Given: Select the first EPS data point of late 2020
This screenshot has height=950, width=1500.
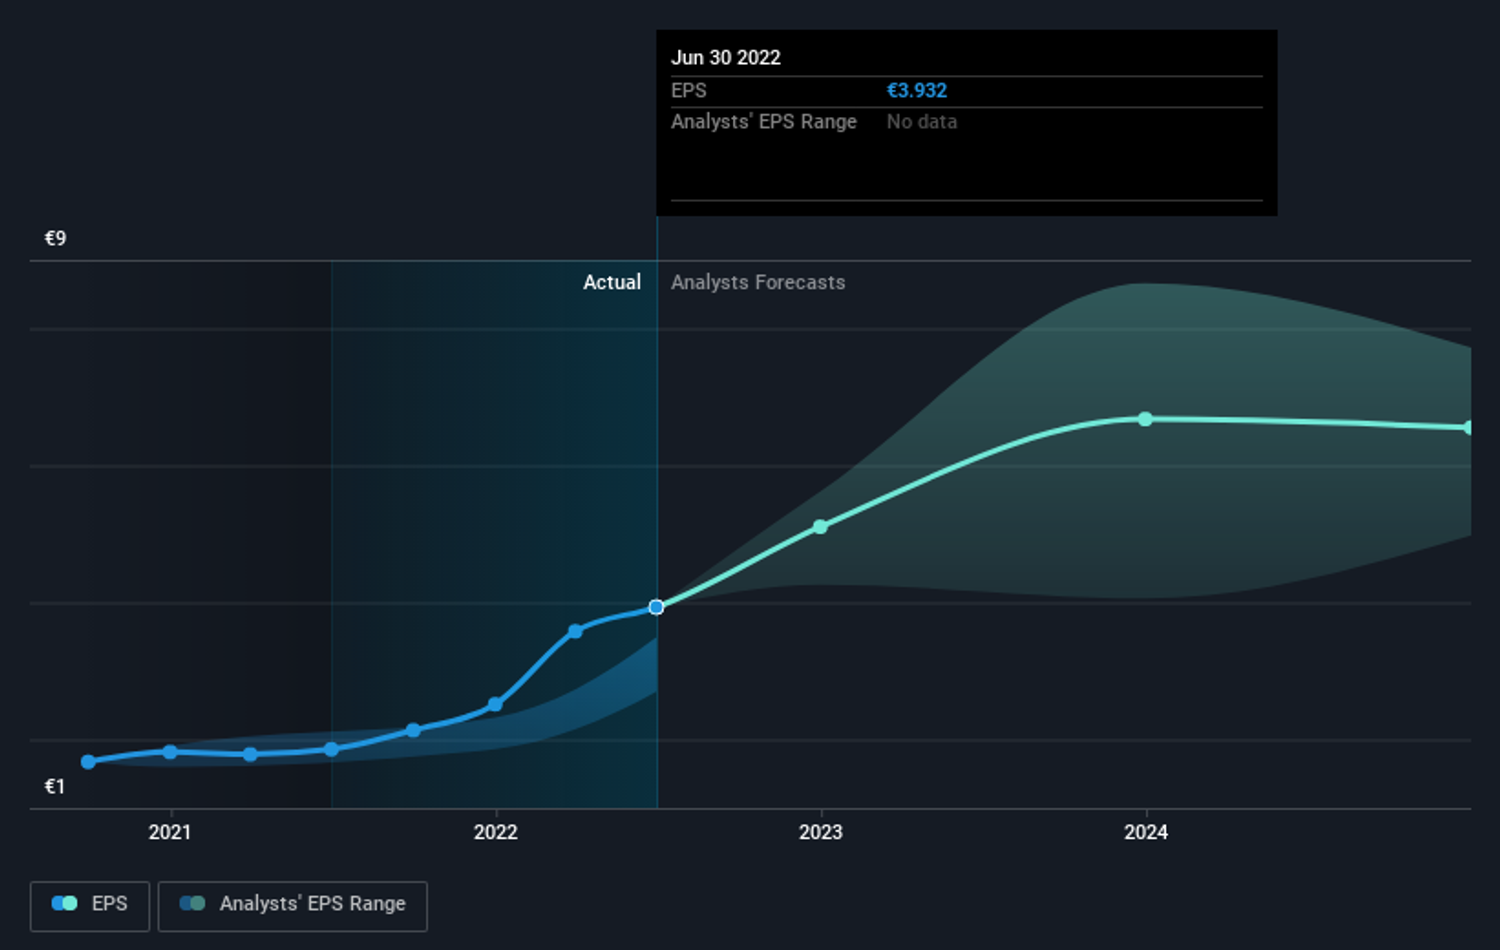Looking at the screenshot, I should pyautogui.click(x=88, y=762).
